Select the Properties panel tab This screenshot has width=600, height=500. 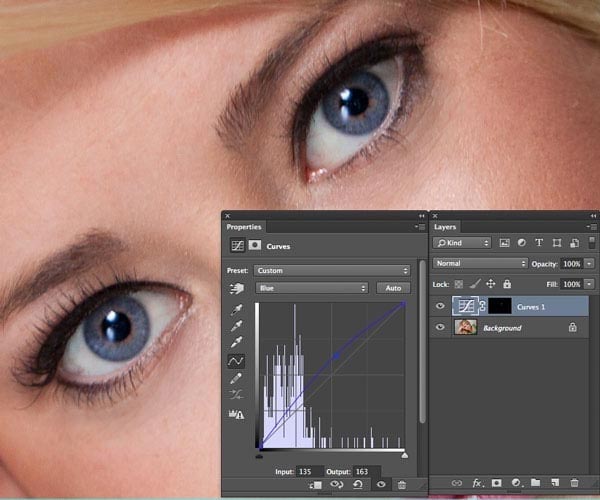(x=244, y=227)
